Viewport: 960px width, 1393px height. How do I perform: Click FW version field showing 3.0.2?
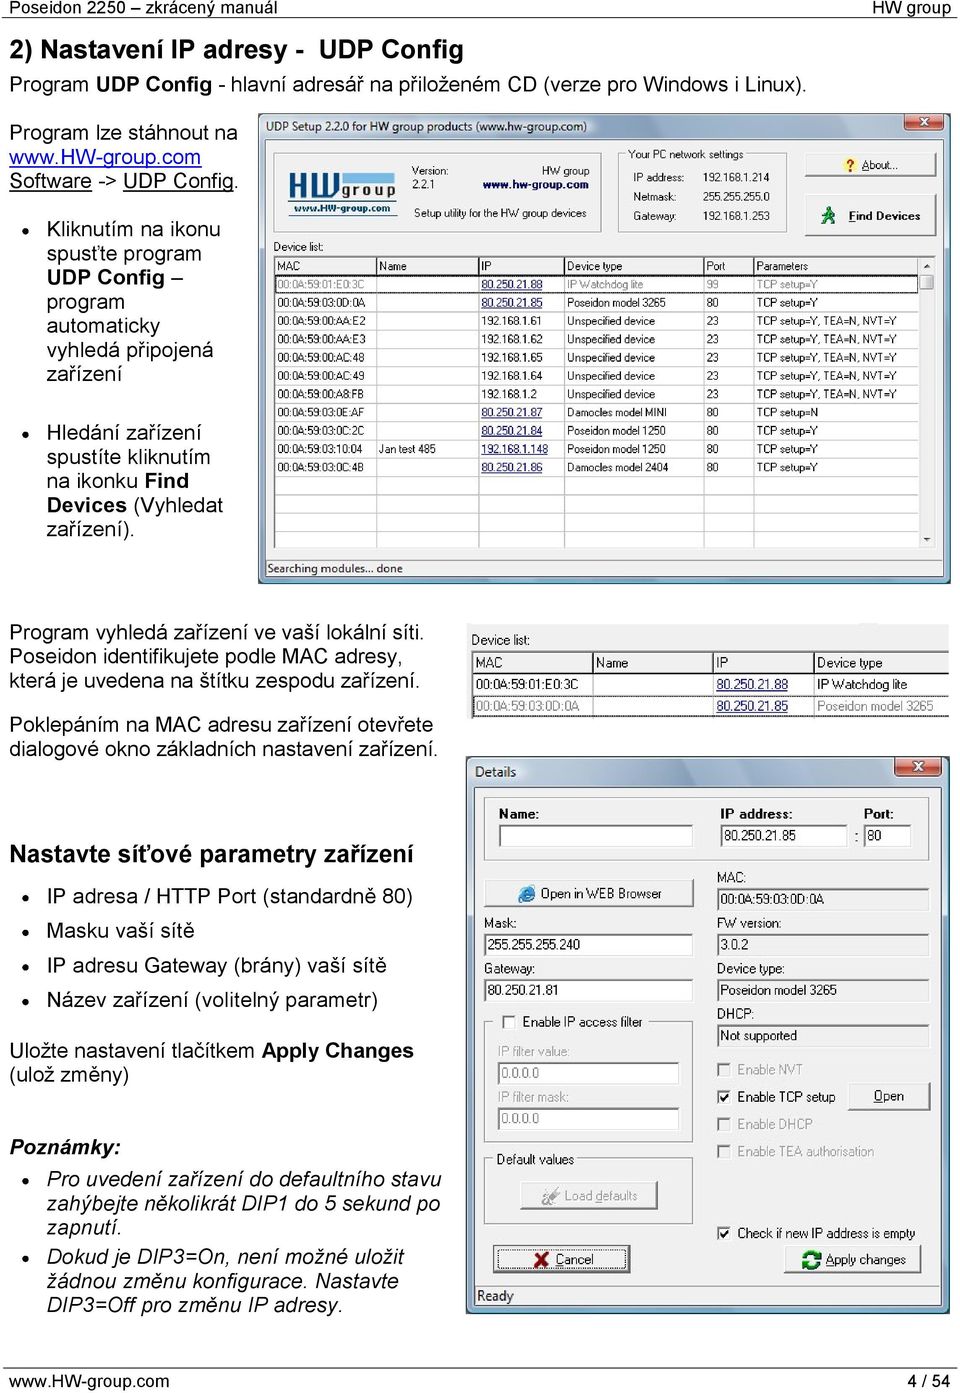pos(822,945)
